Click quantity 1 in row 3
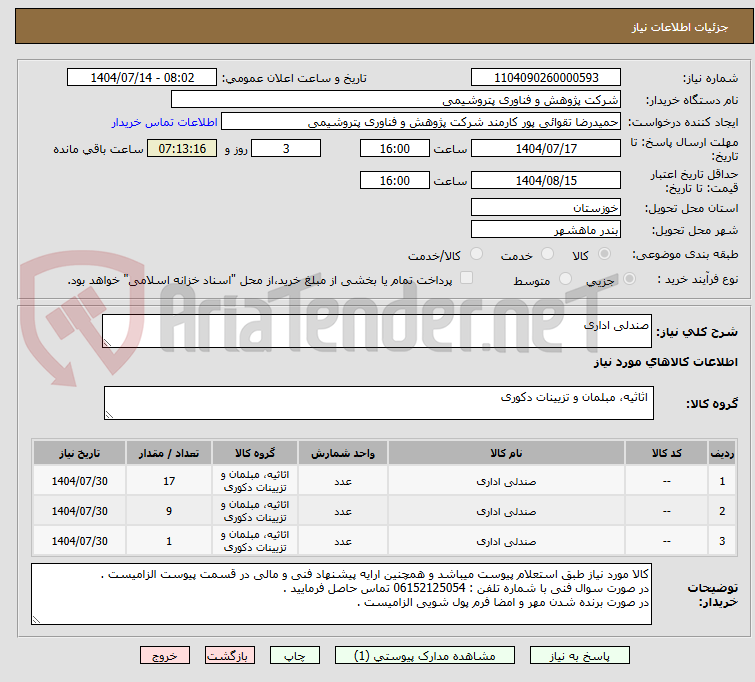This screenshot has width=755, height=682. click(x=169, y=541)
